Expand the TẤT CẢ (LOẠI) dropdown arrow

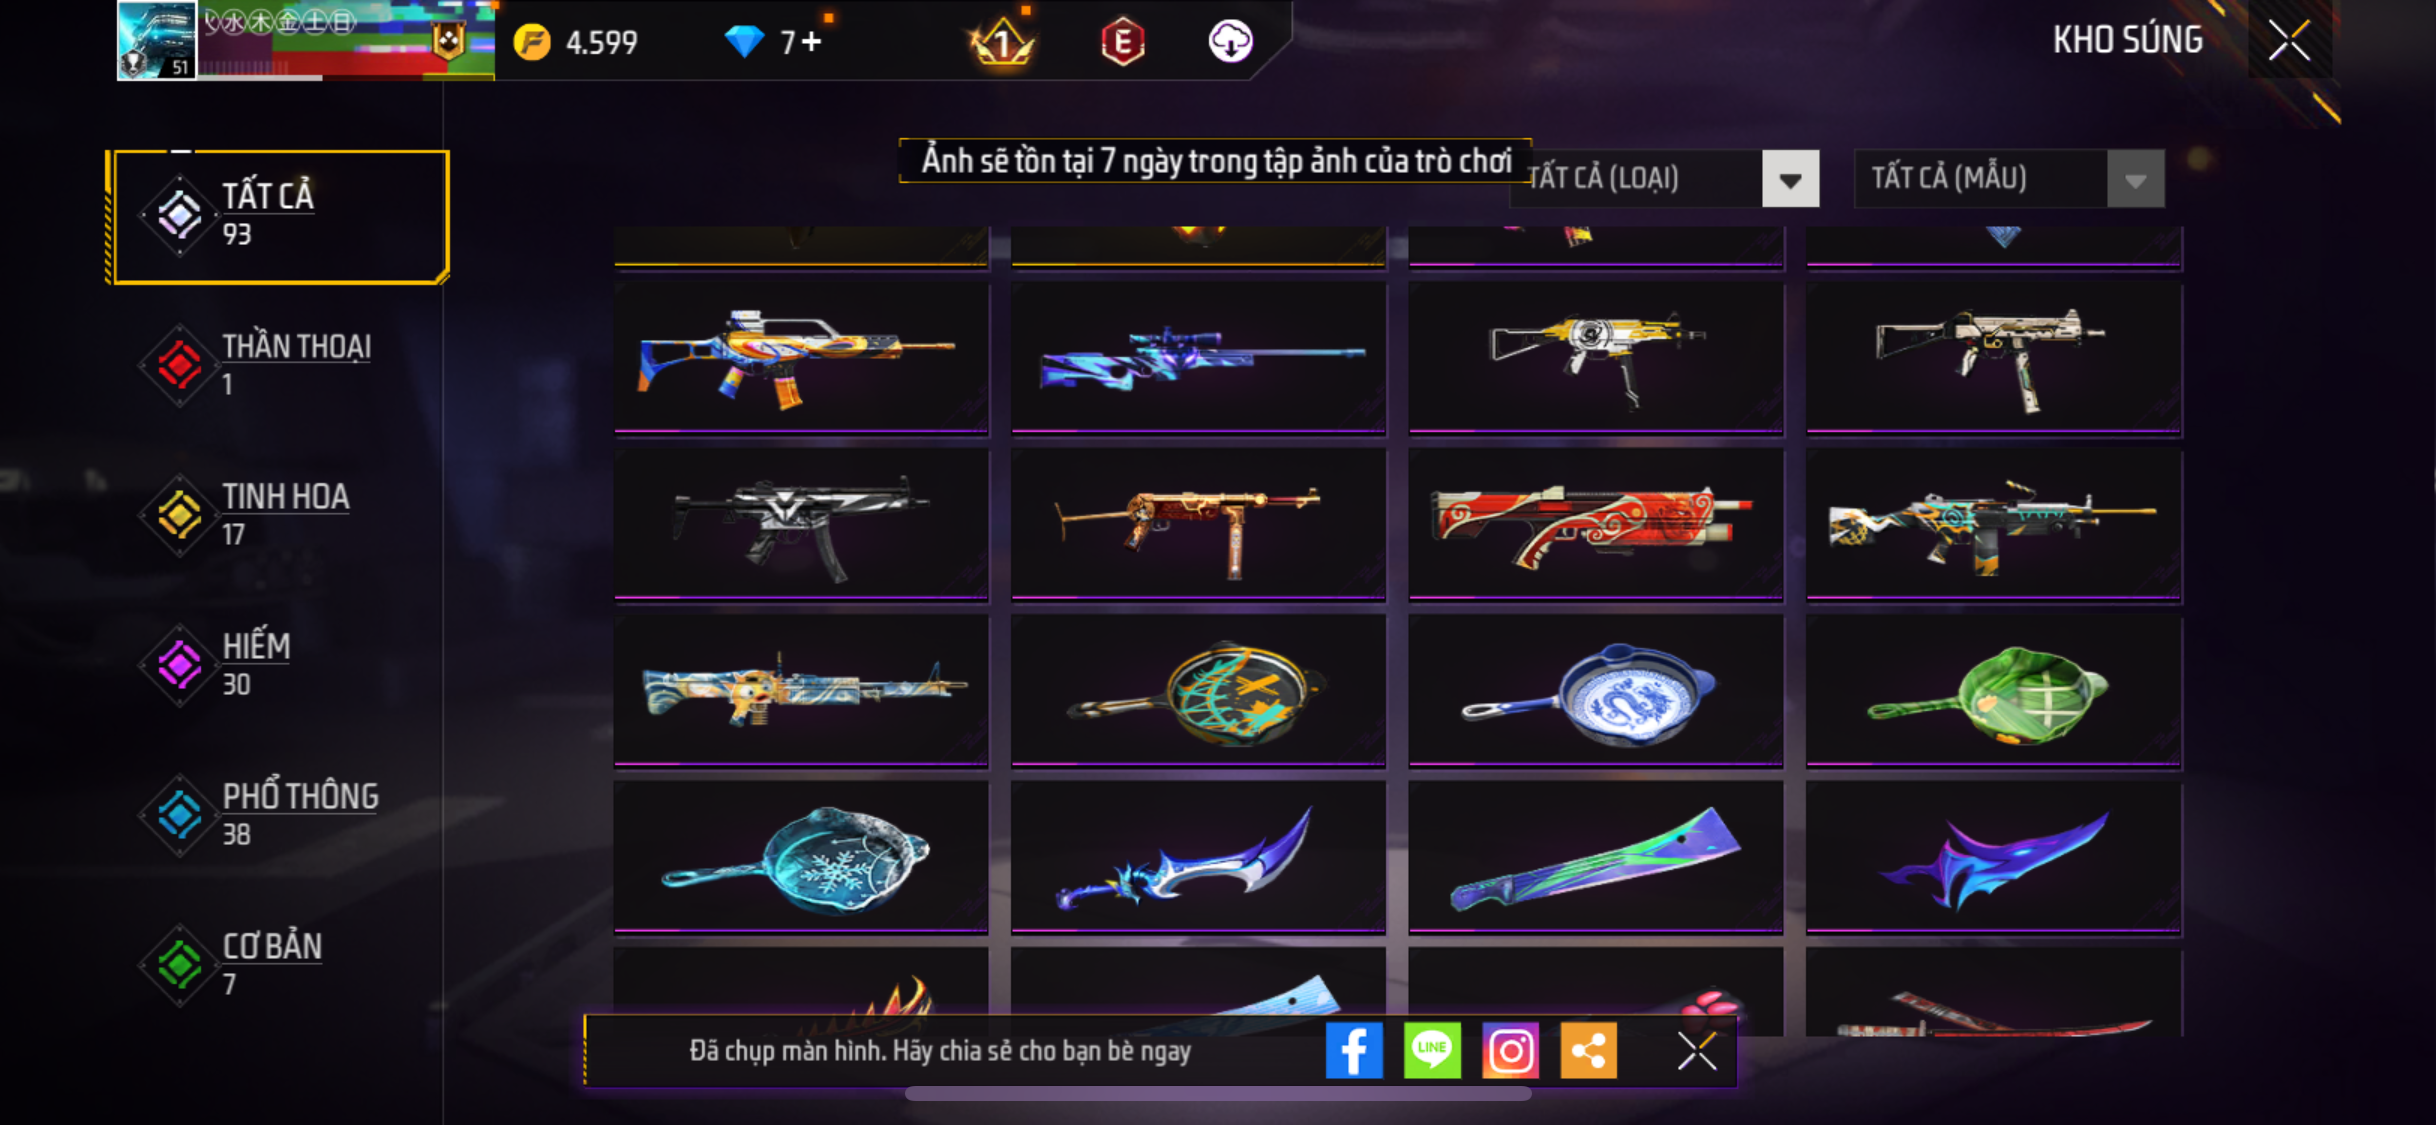tap(1790, 179)
